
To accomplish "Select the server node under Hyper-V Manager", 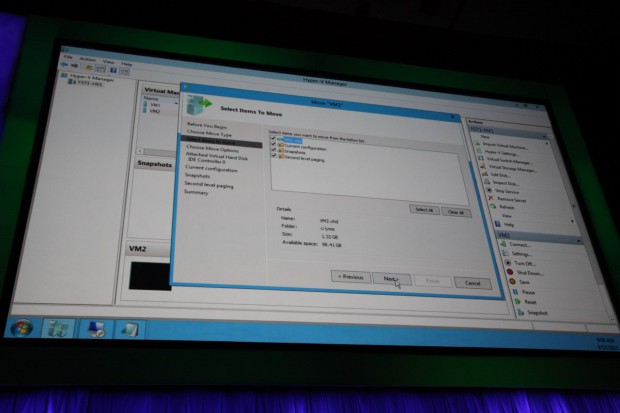I will coord(89,83).
